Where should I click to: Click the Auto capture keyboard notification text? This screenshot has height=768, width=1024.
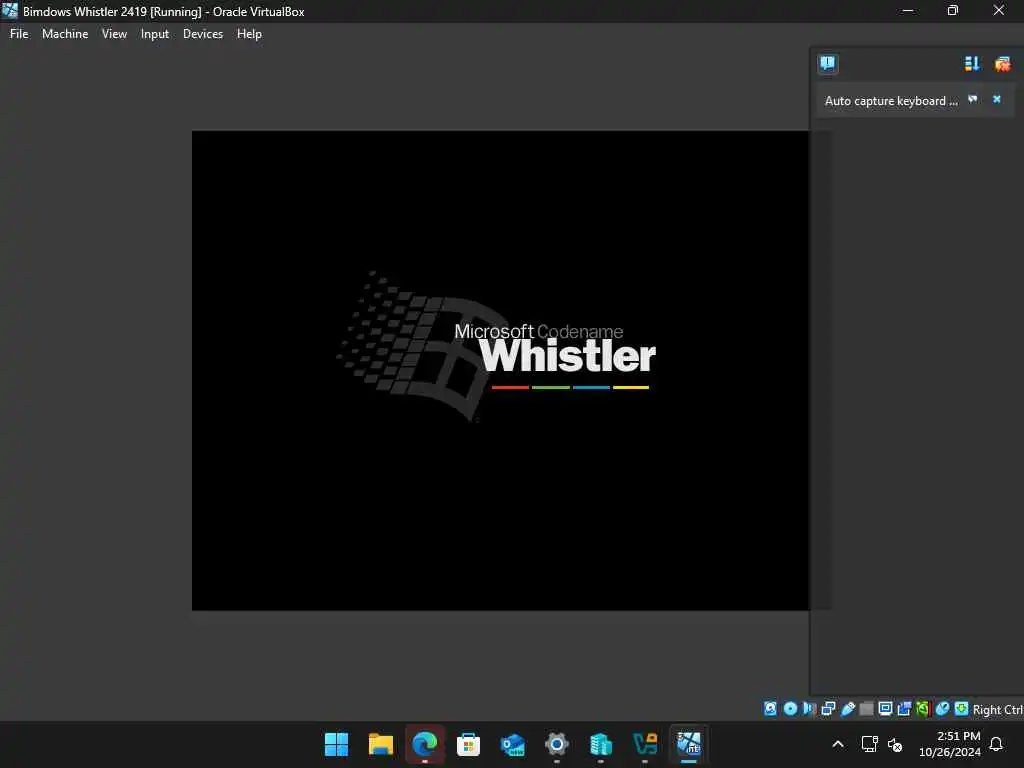click(891, 101)
